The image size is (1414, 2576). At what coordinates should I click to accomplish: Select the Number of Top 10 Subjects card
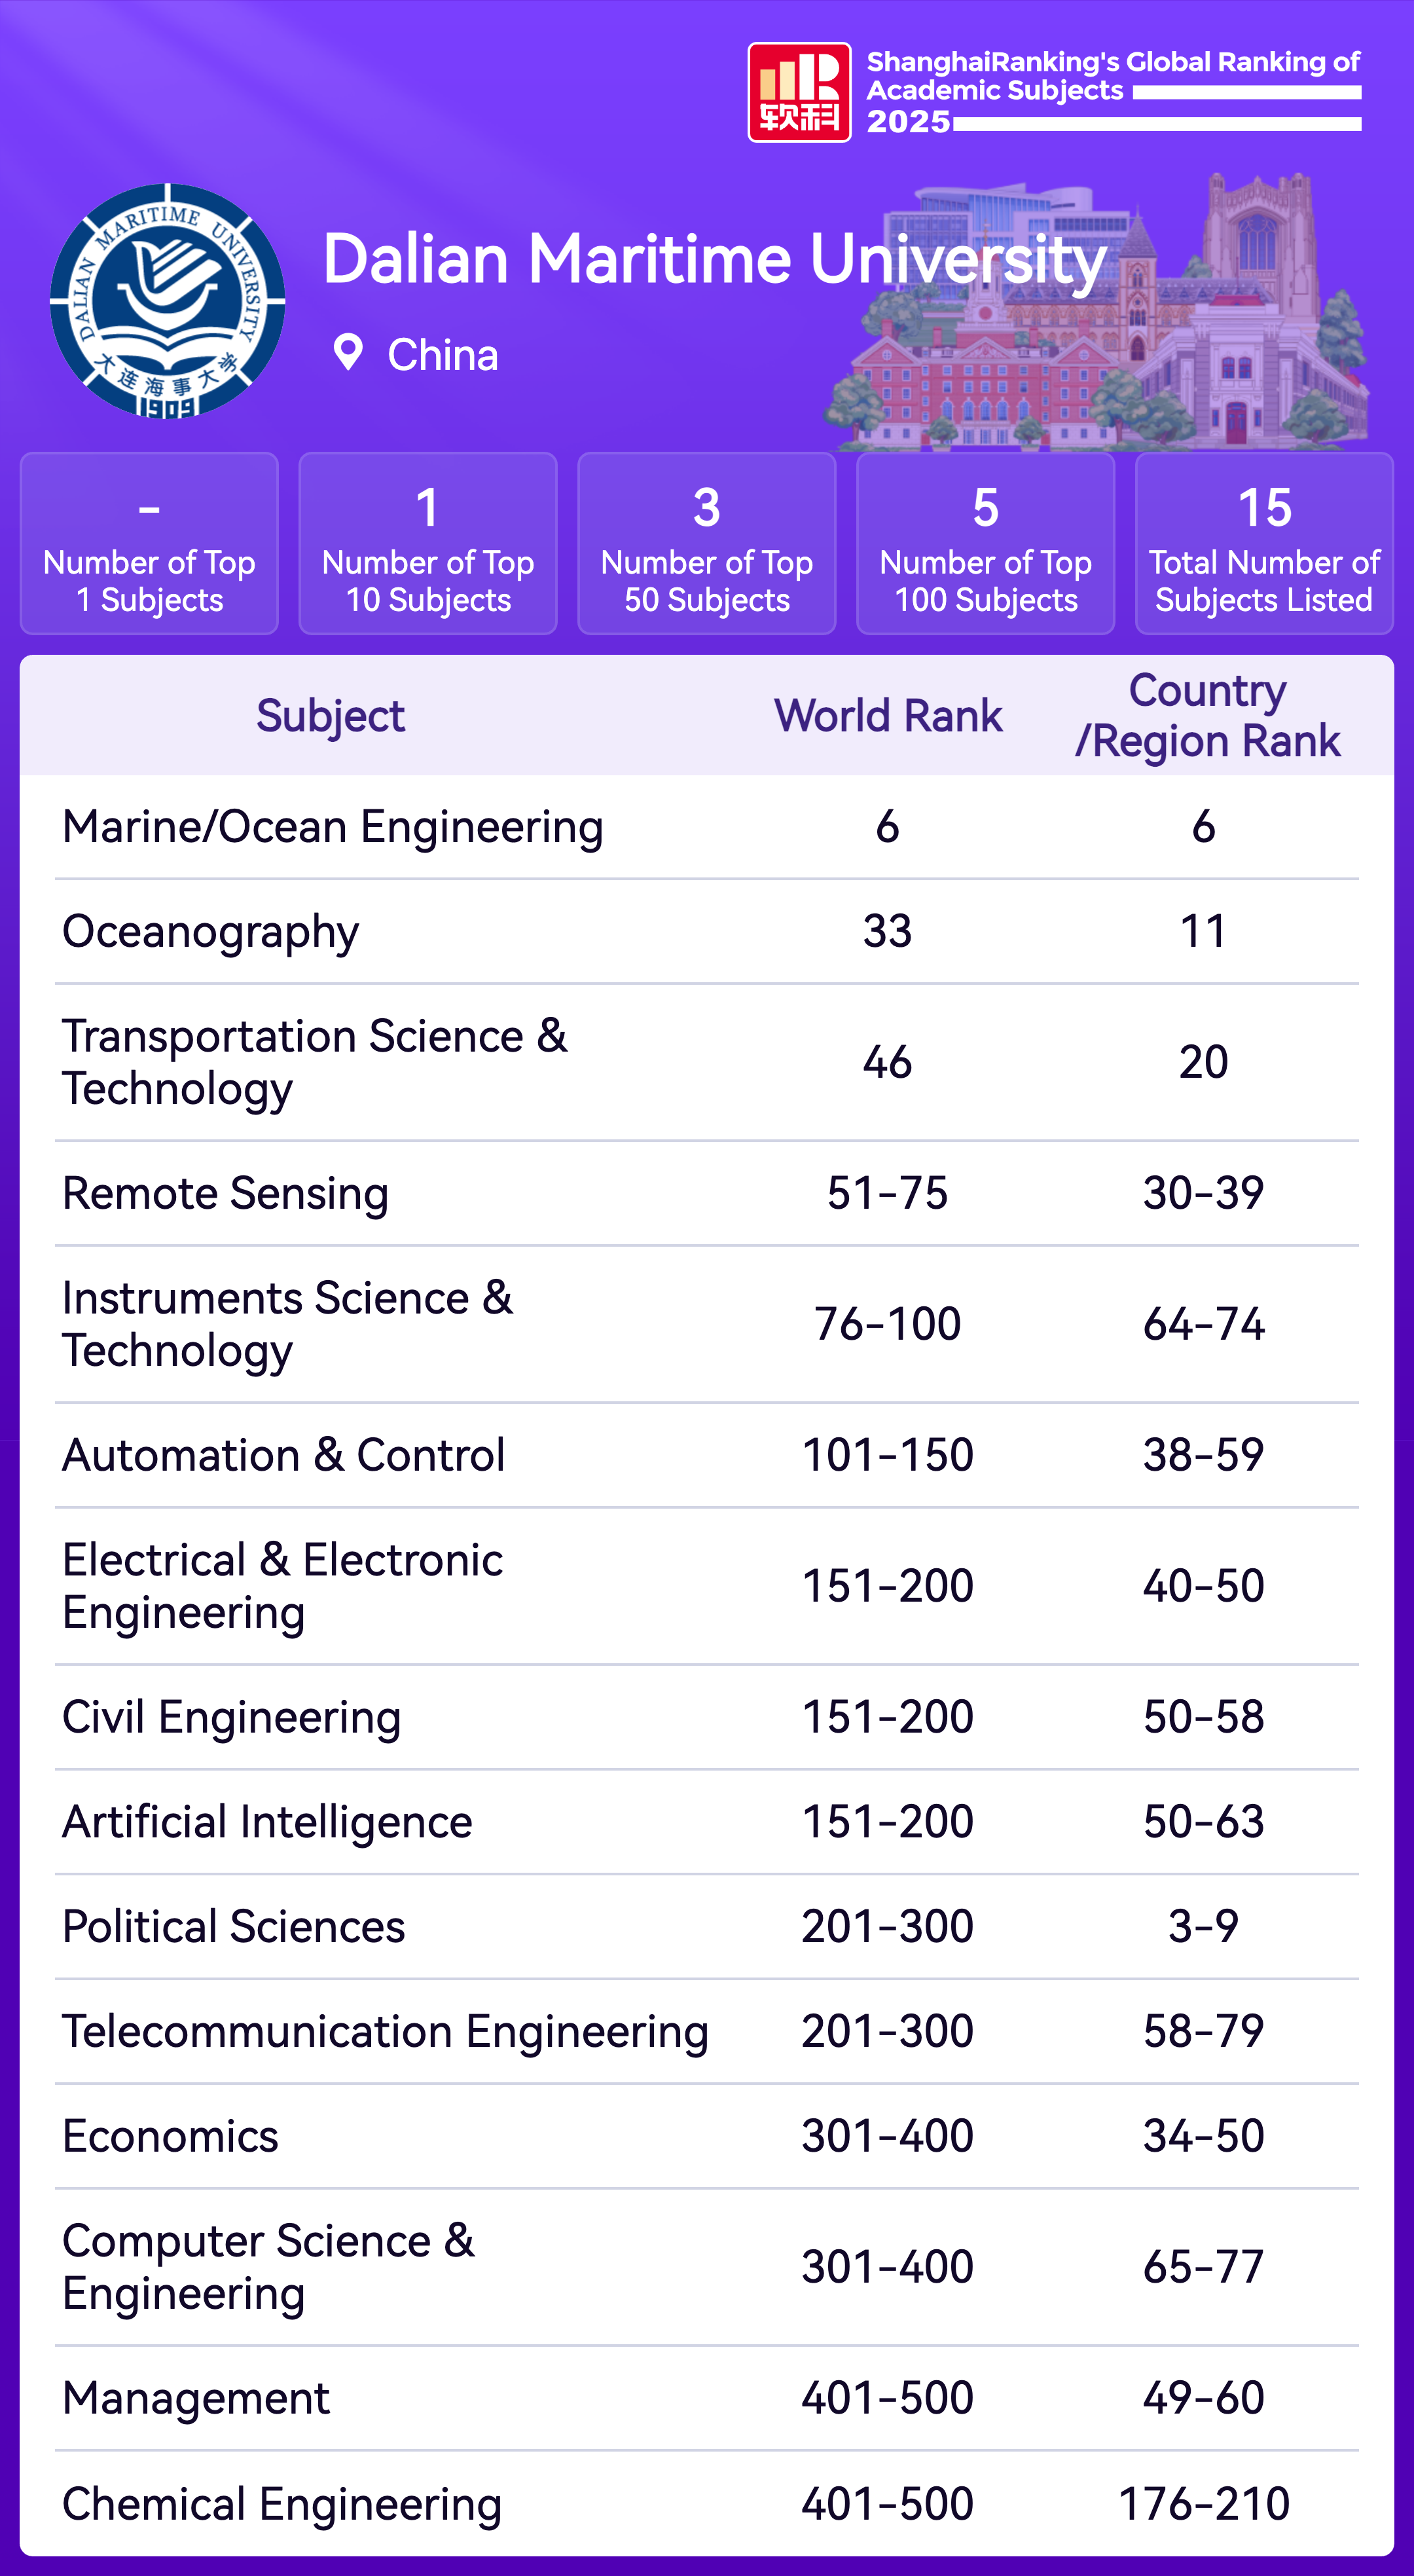[428, 544]
